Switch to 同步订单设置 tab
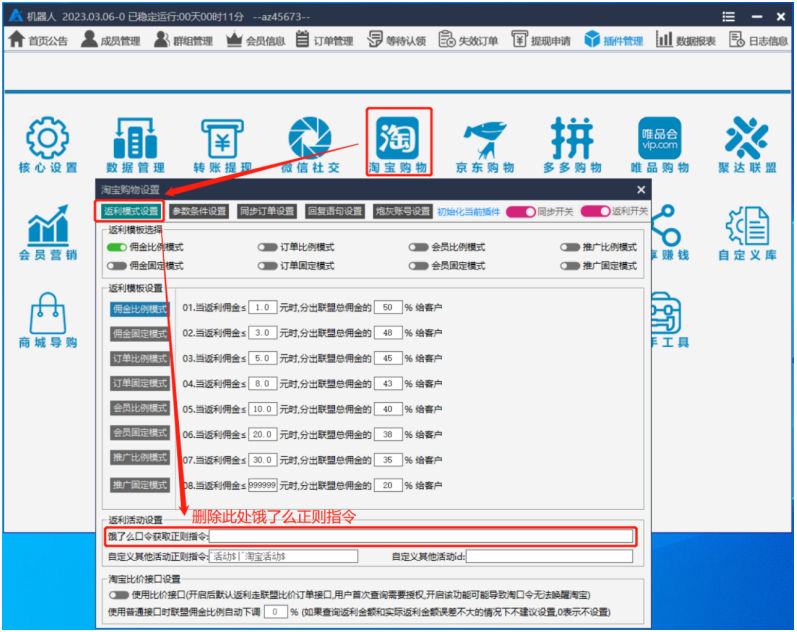 click(x=267, y=211)
